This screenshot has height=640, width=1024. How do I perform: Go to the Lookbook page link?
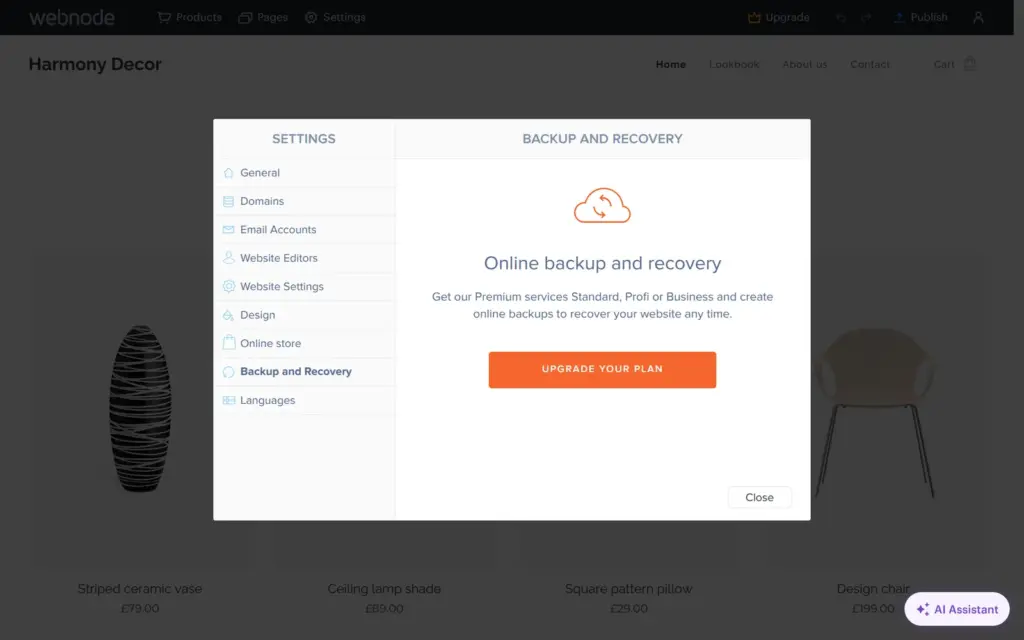[734, 64]
